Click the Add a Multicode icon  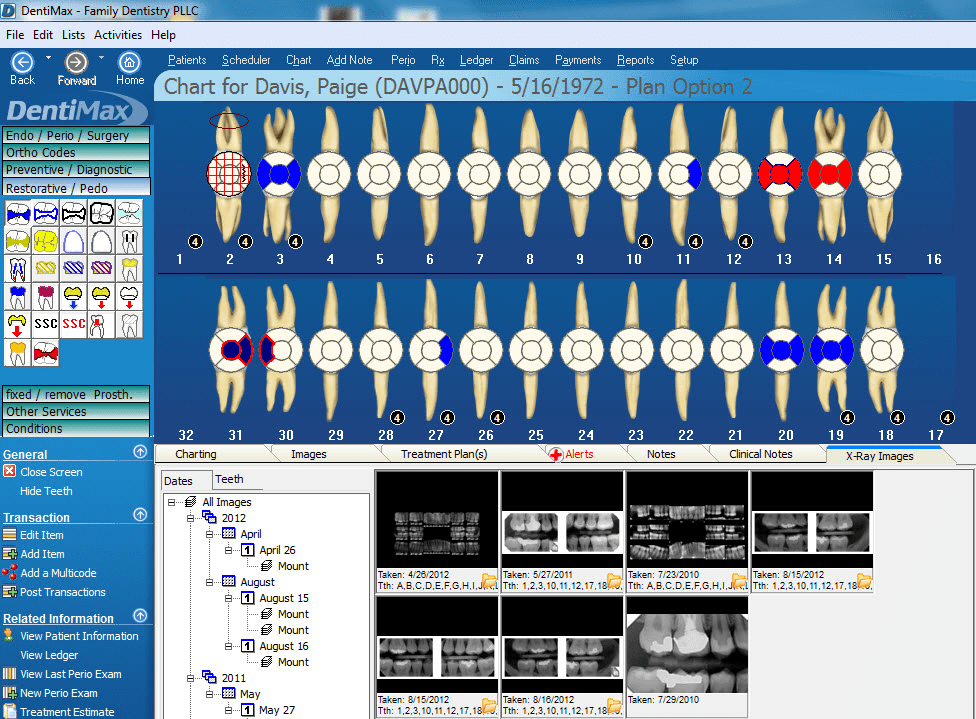pyautogui.click(x=9, y=572)
